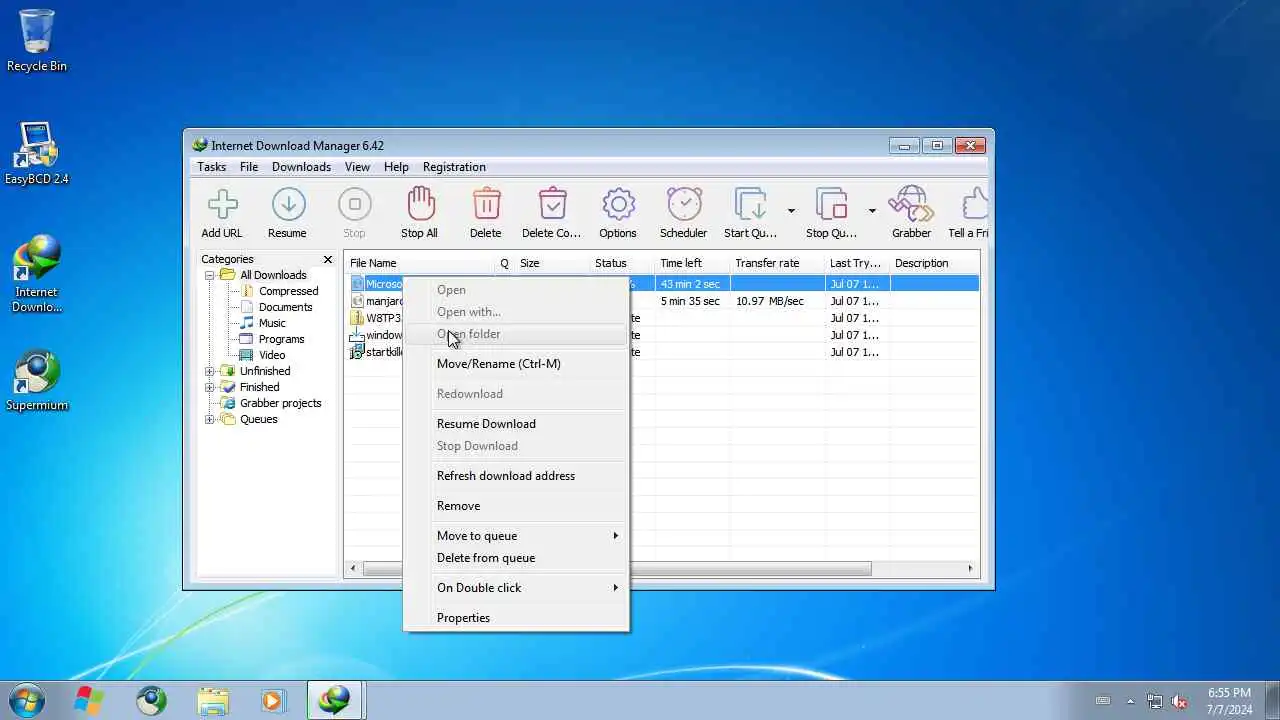The height and width of the screenshot is (720, 1280).
Task: Select EasyBCD 2.4 desktop icon
Action: point(37,153)
